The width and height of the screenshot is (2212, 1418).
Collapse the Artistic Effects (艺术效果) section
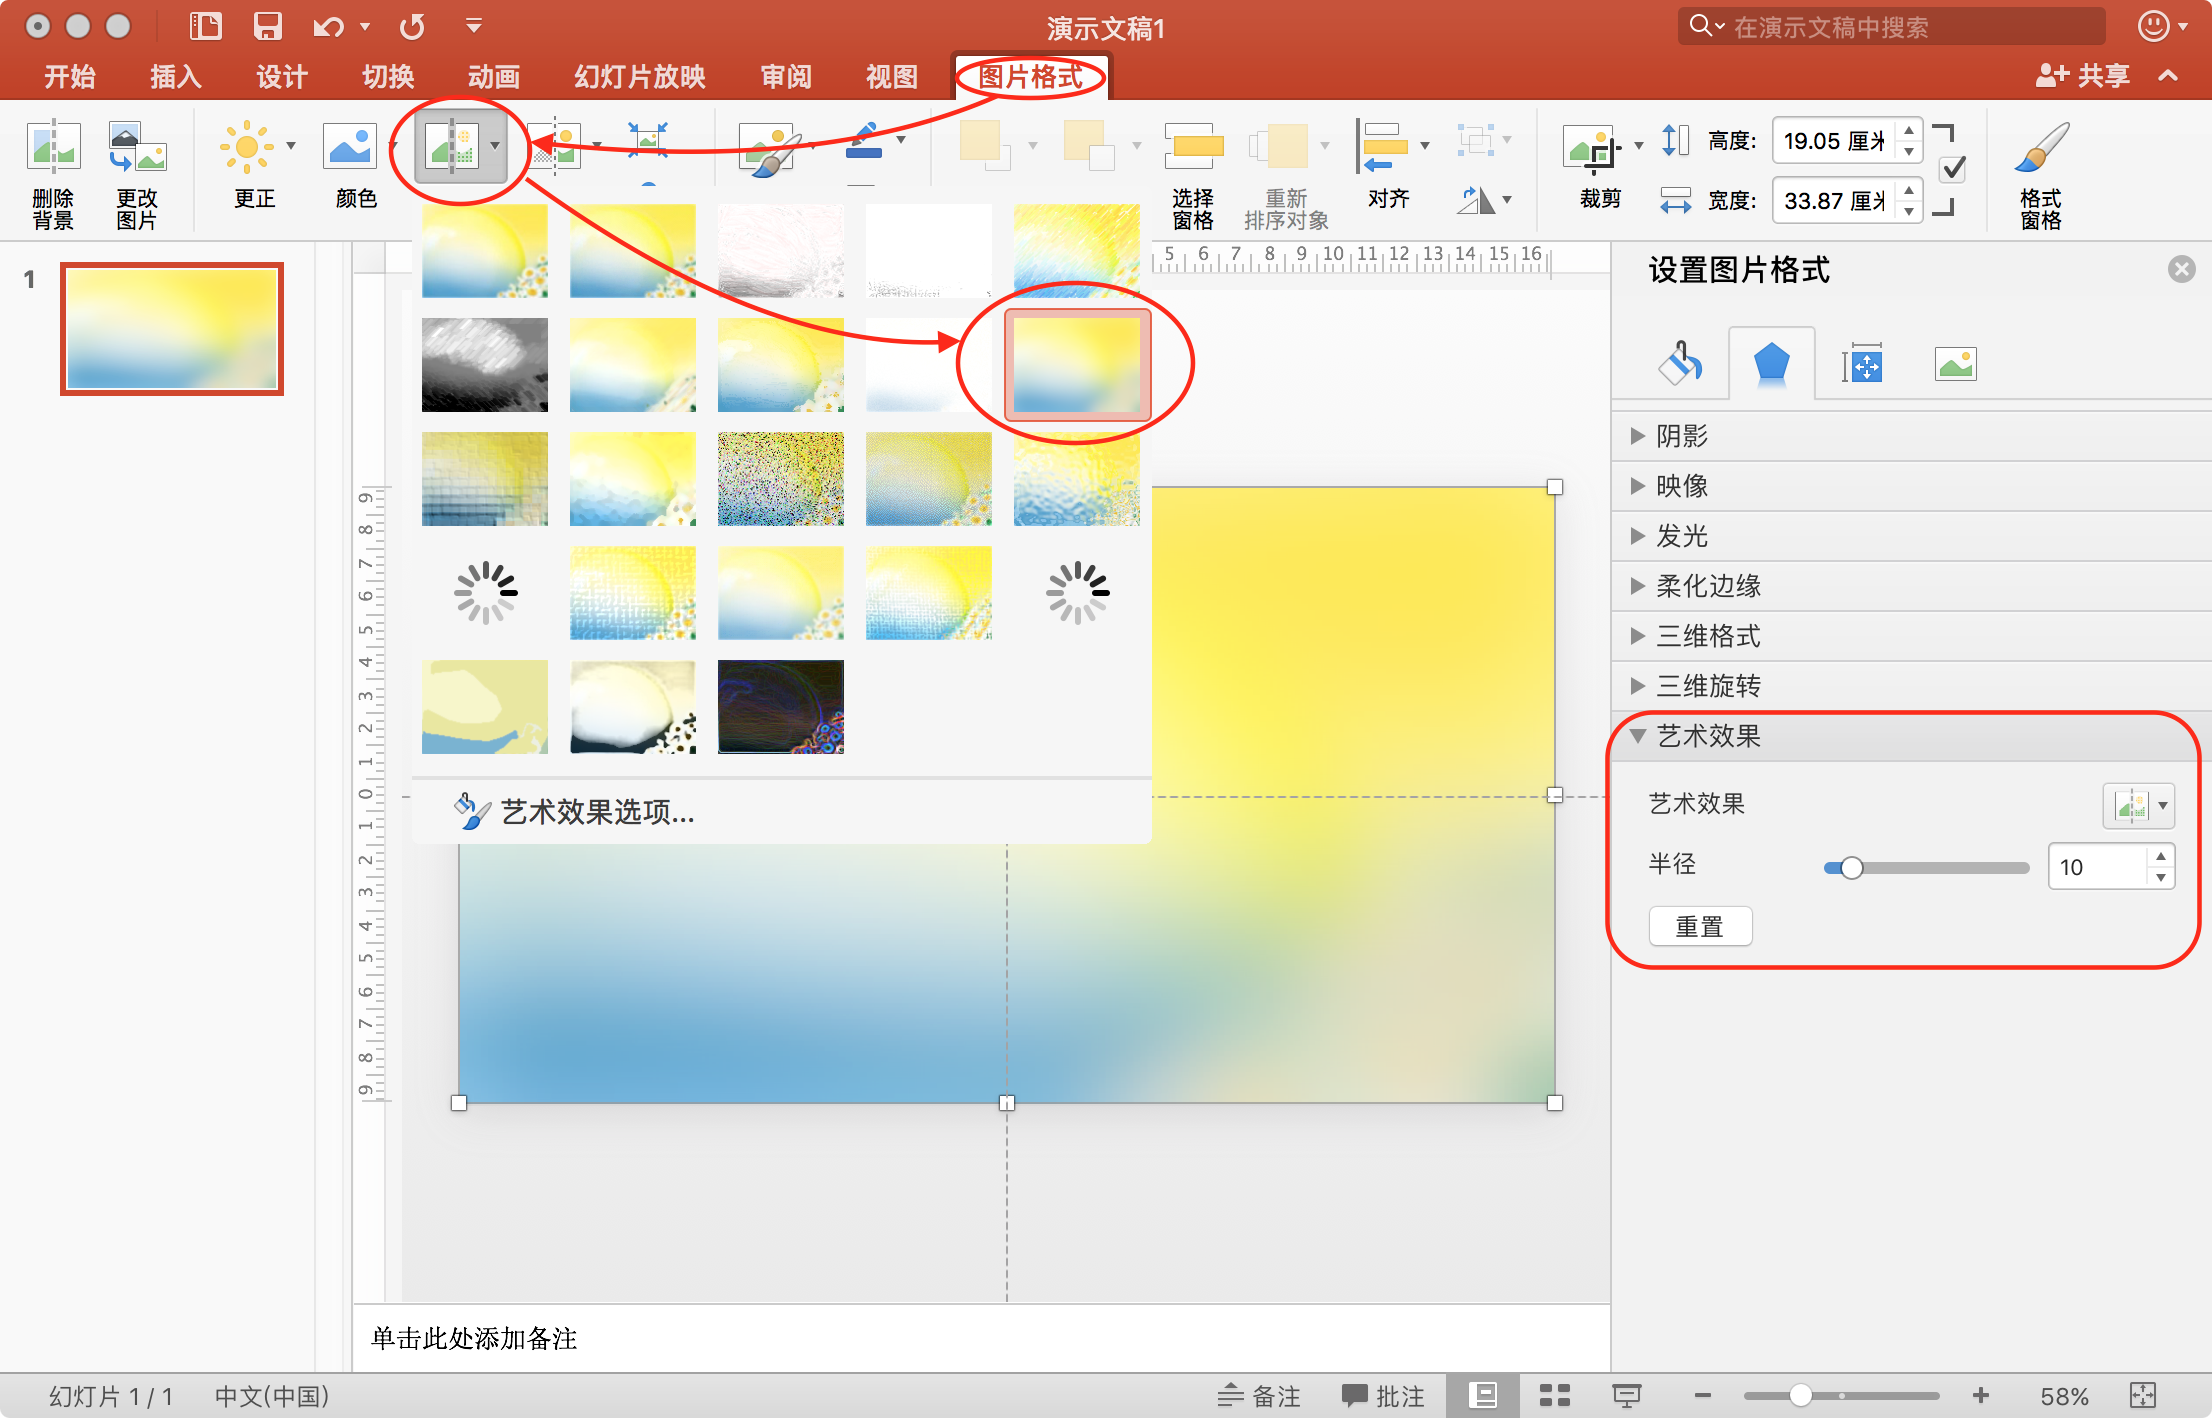tap(1708, 736)
